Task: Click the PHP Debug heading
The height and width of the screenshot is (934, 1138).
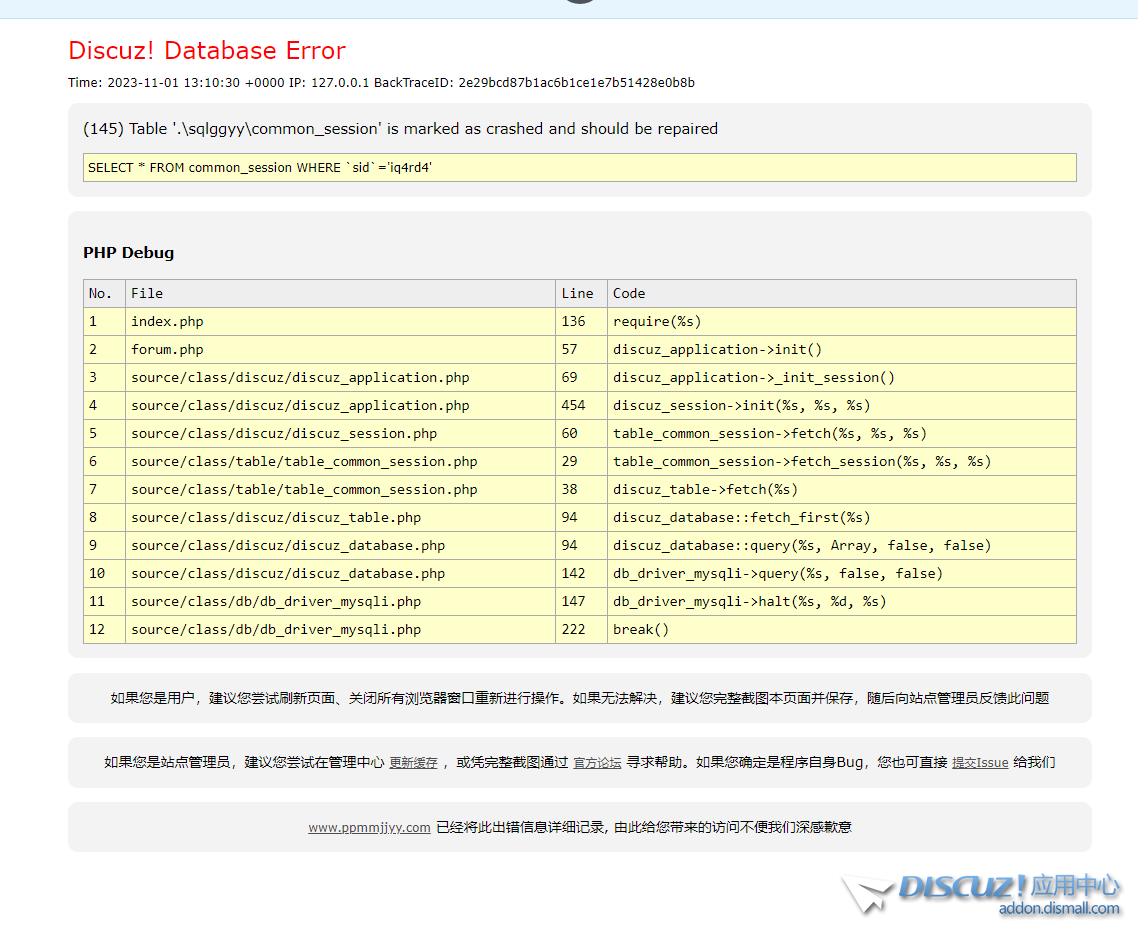Action: click(128, 253)
